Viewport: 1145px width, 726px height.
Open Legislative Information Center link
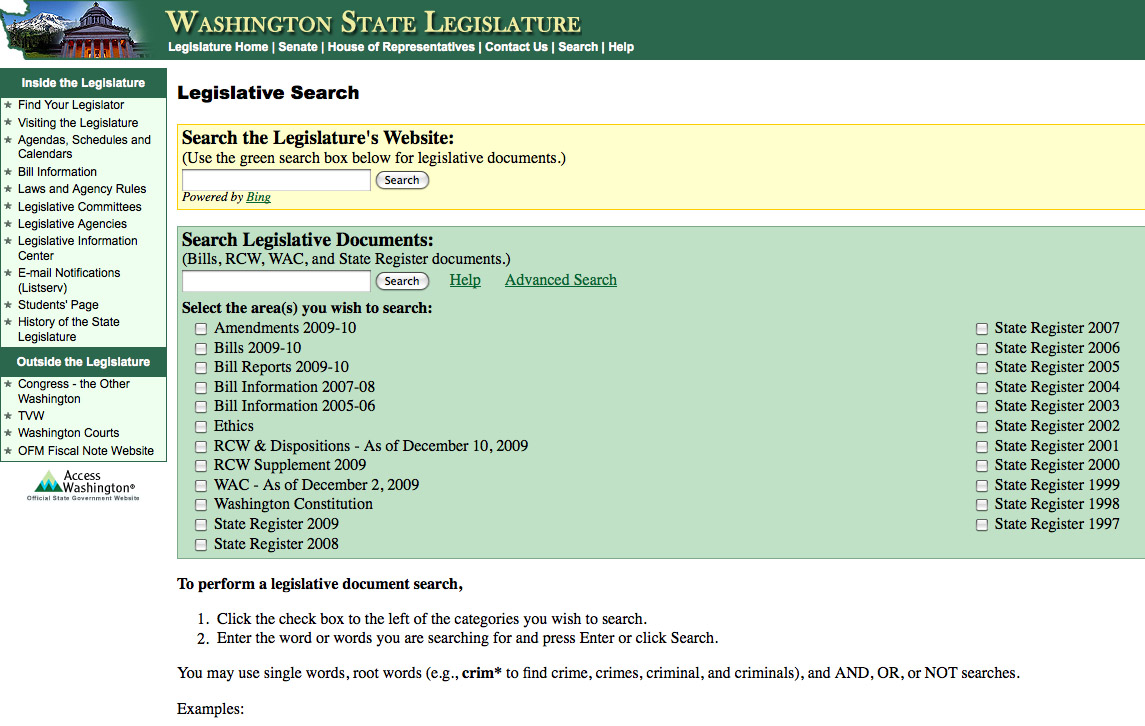[77, 248]
